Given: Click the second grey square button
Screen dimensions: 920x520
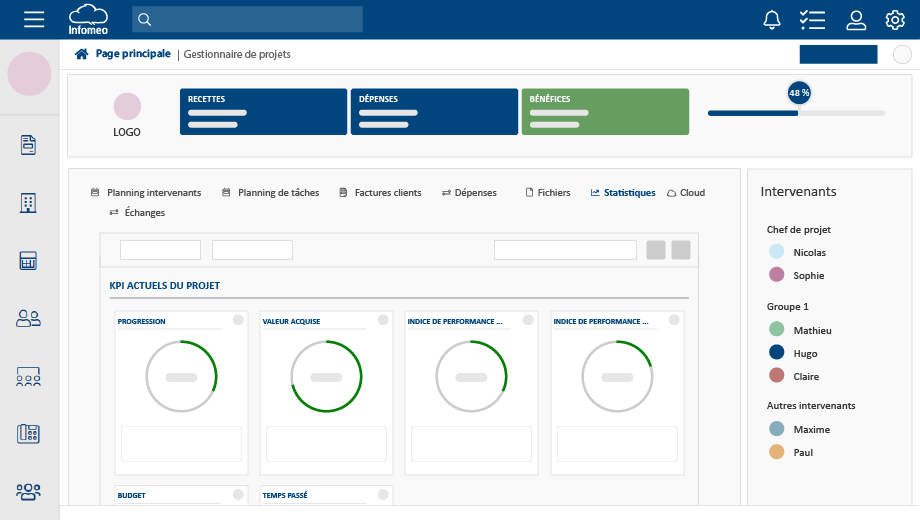Looking at the screenshot, I should 681,250.
